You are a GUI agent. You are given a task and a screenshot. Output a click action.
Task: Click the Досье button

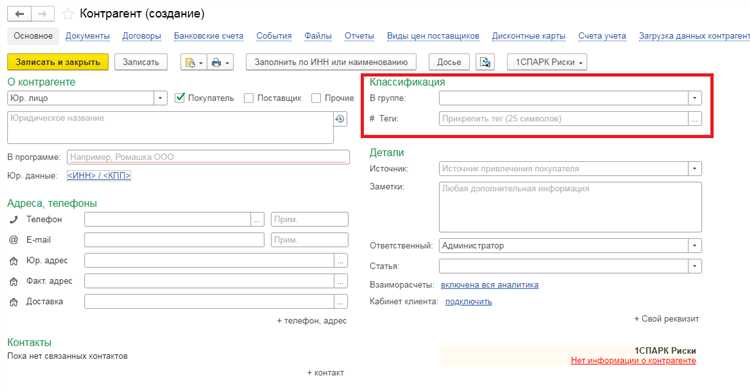pyautogui.click(x=449, y=62)
